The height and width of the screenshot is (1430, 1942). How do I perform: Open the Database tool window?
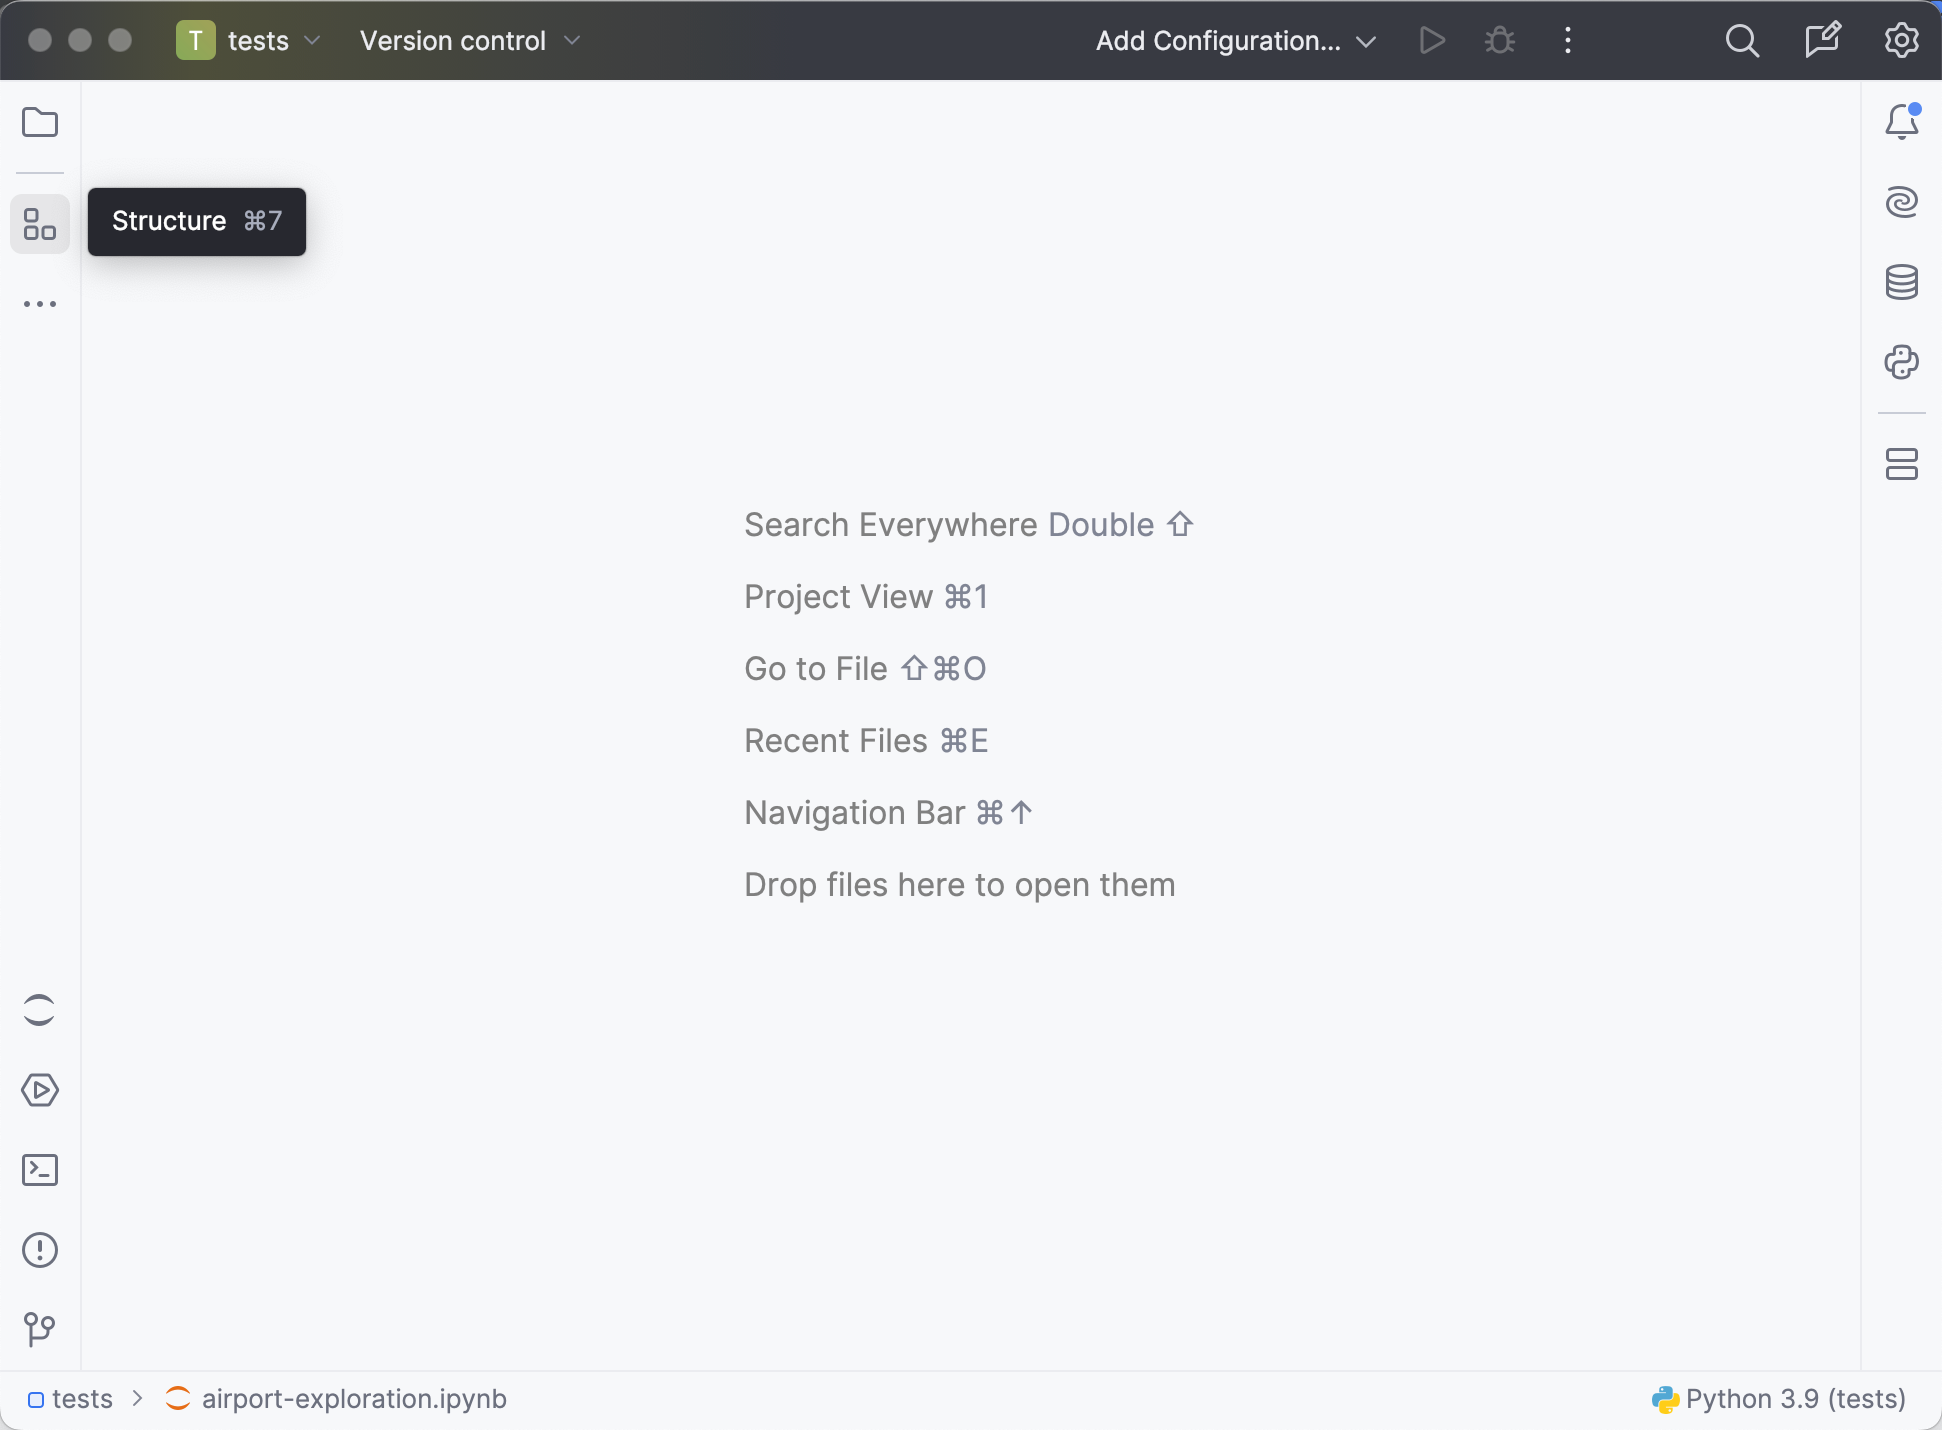(x=1902, y=282)
